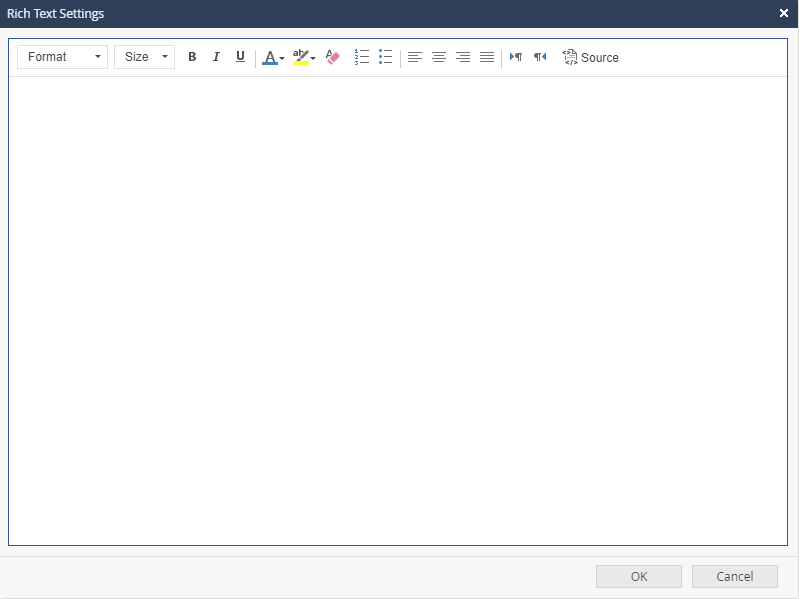Open the Size dropdown
The image size is (799, 599).
click(x=144, y=57)
